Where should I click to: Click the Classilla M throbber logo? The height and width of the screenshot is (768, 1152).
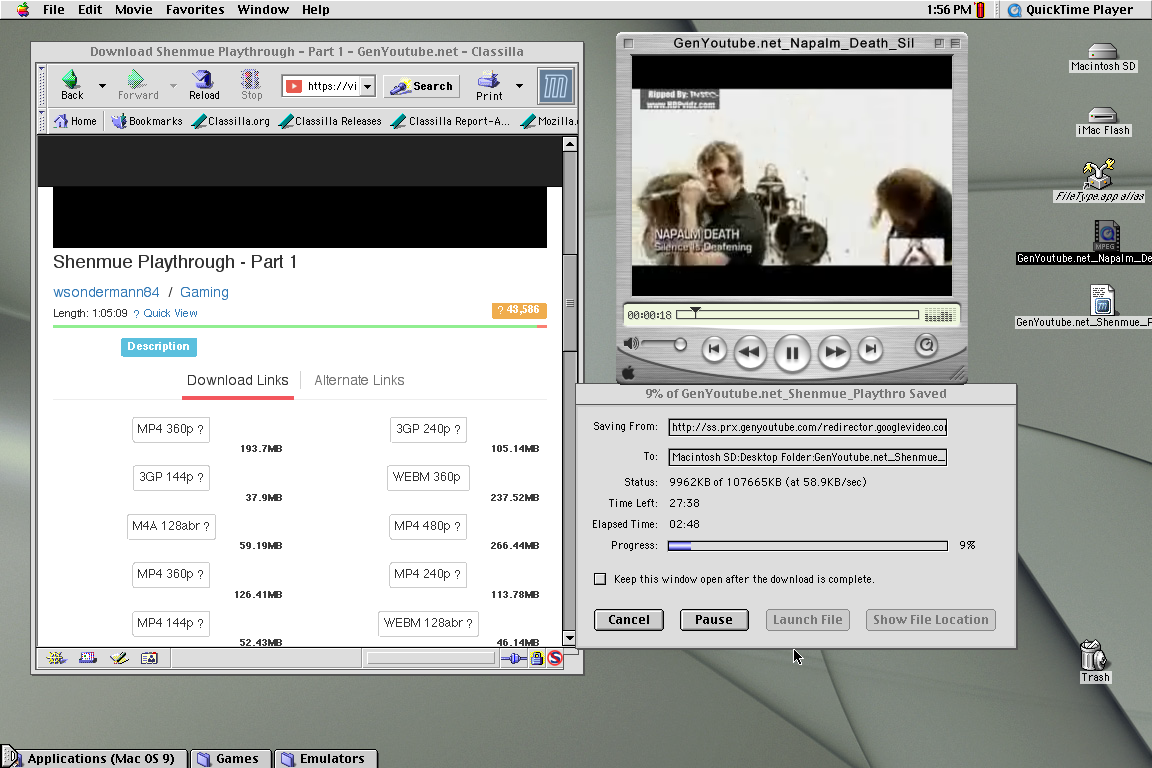[555, 87]
